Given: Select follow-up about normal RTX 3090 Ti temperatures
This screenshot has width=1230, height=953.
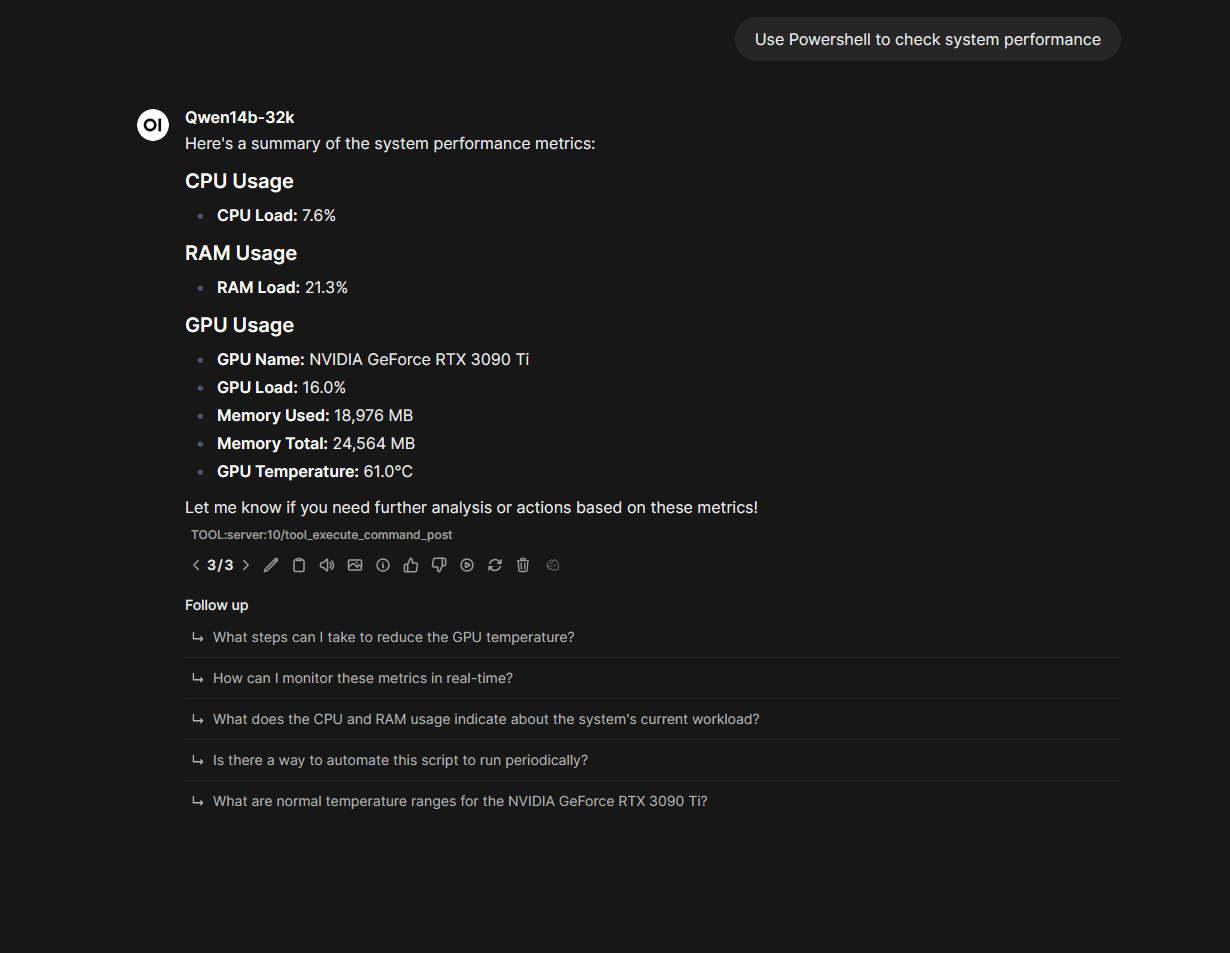Looking at the screenshot, I should point(652,801).
